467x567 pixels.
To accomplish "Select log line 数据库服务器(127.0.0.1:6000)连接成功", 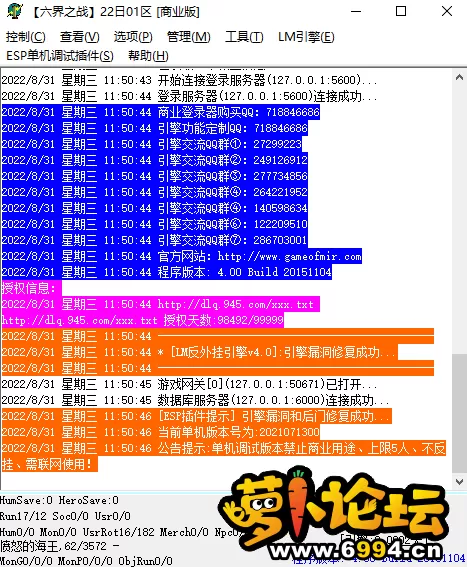I will point(195,400).
